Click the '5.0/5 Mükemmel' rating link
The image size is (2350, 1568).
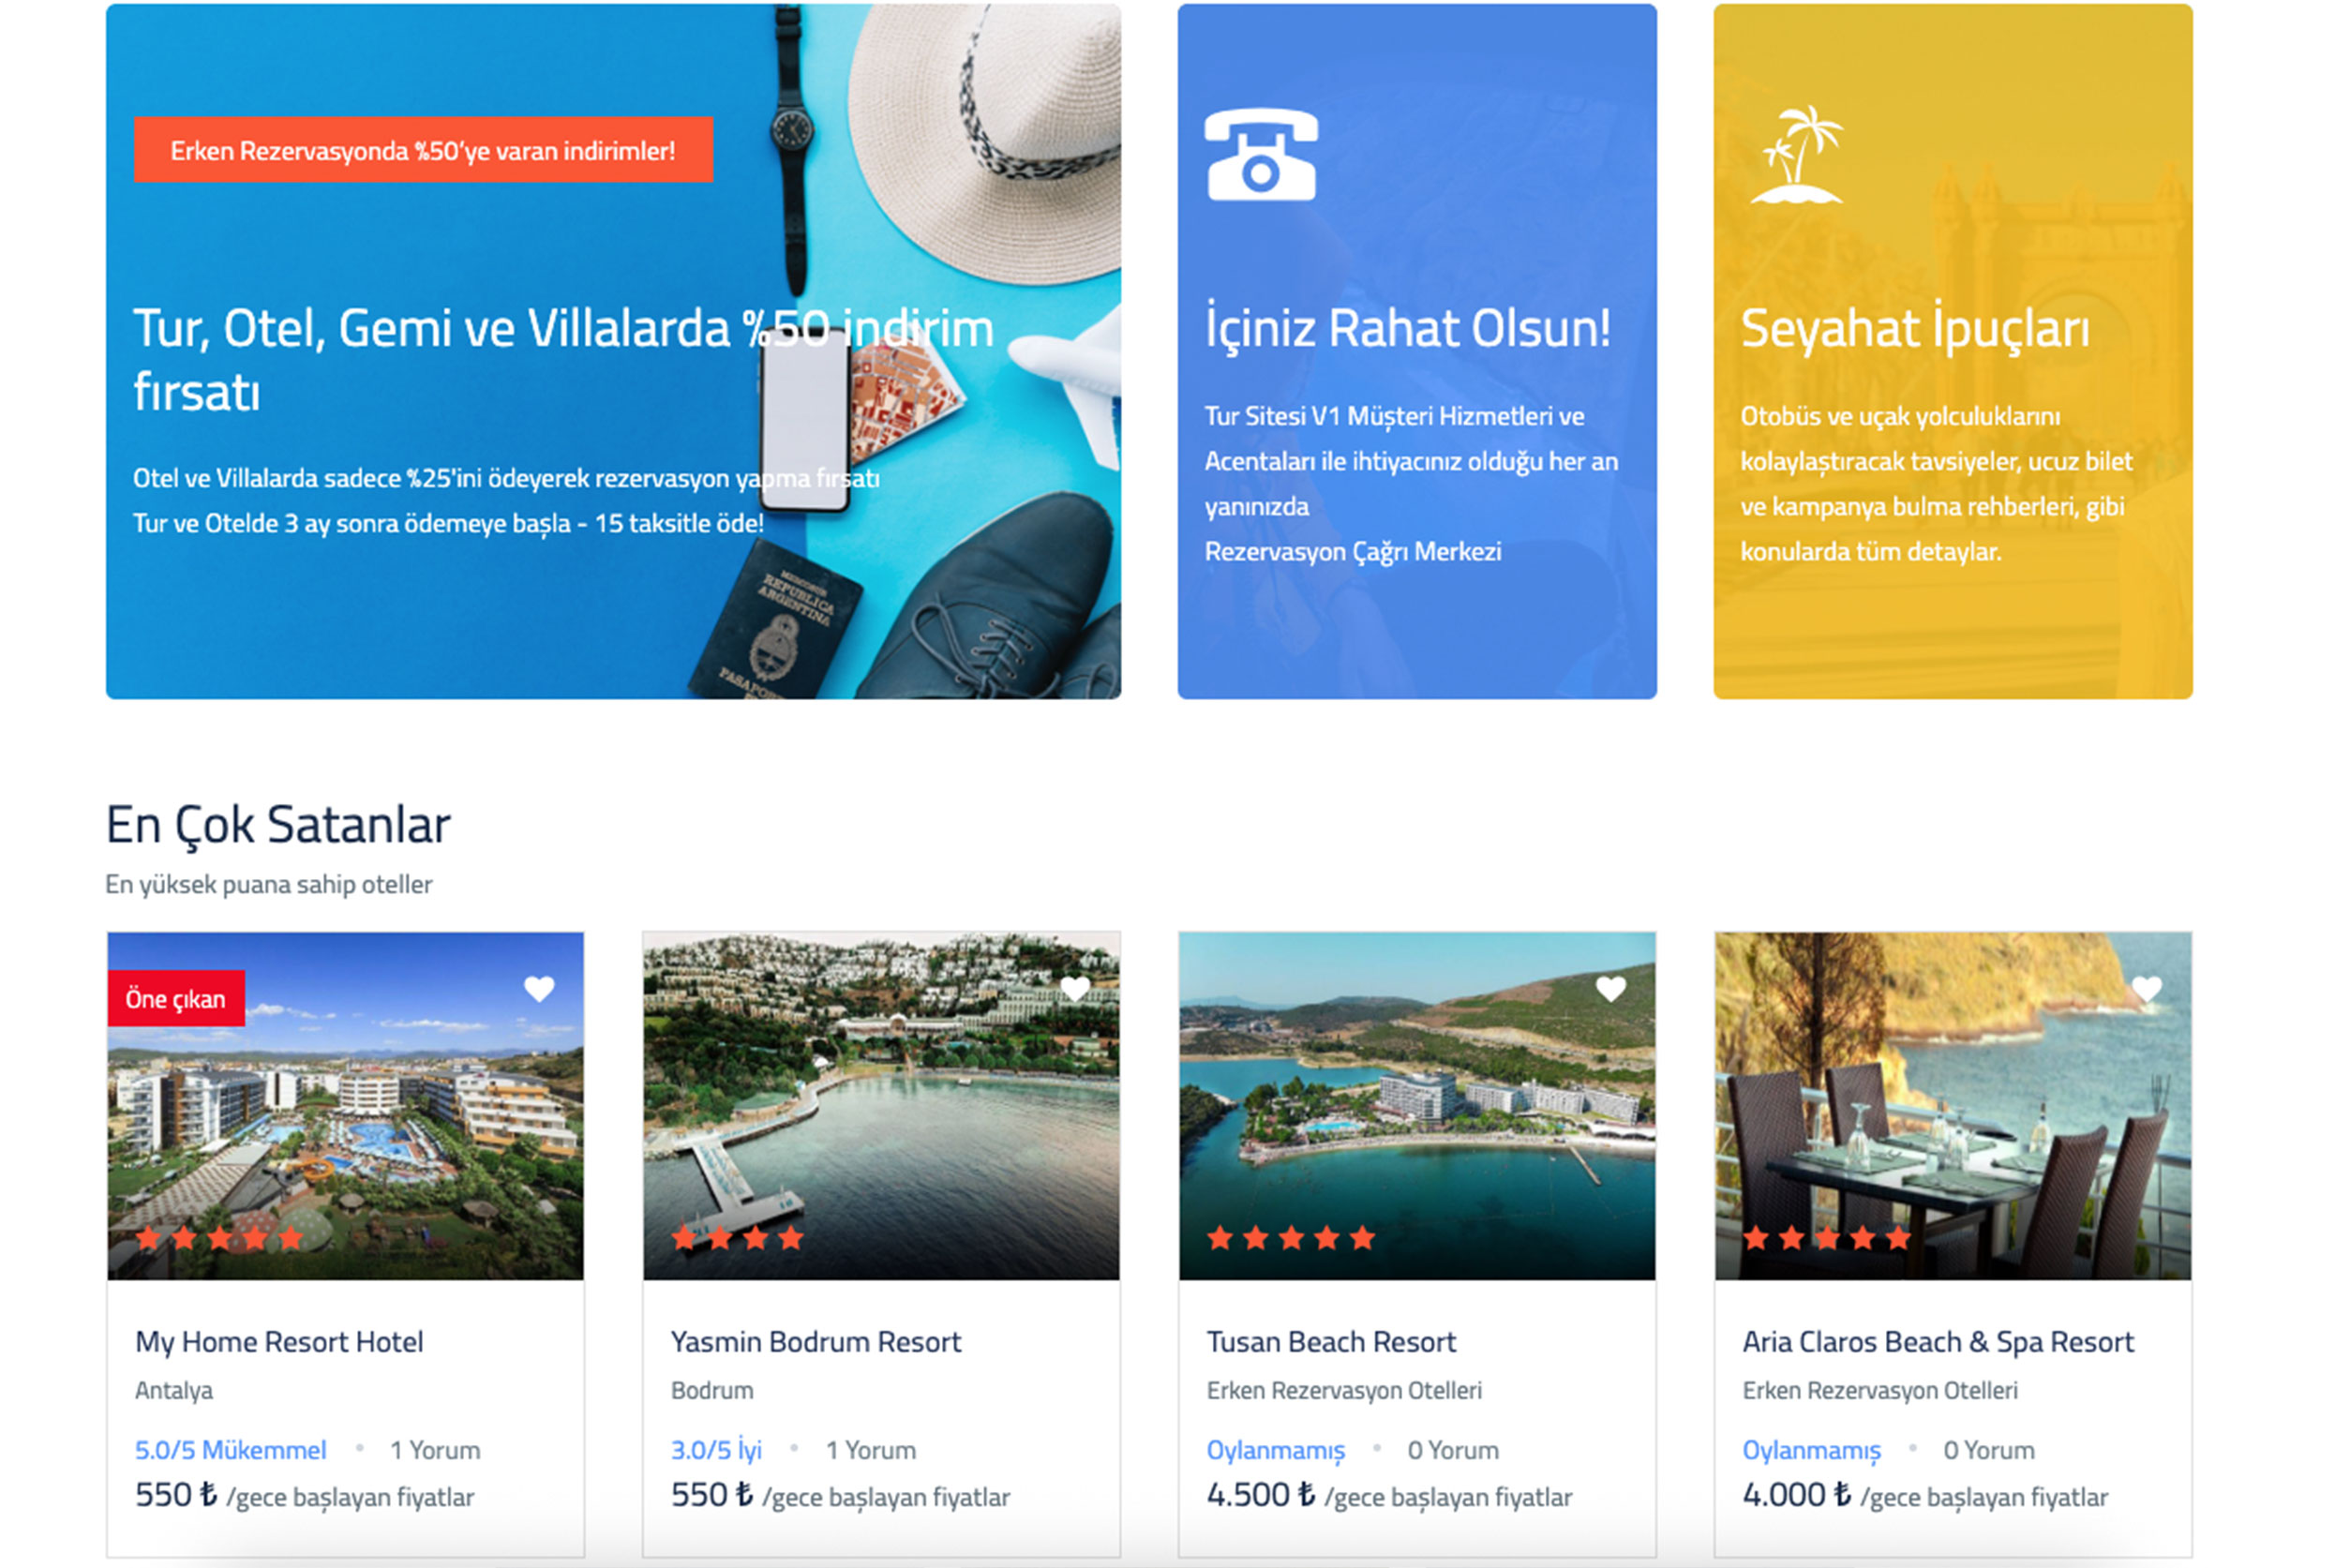point(230,1449)
